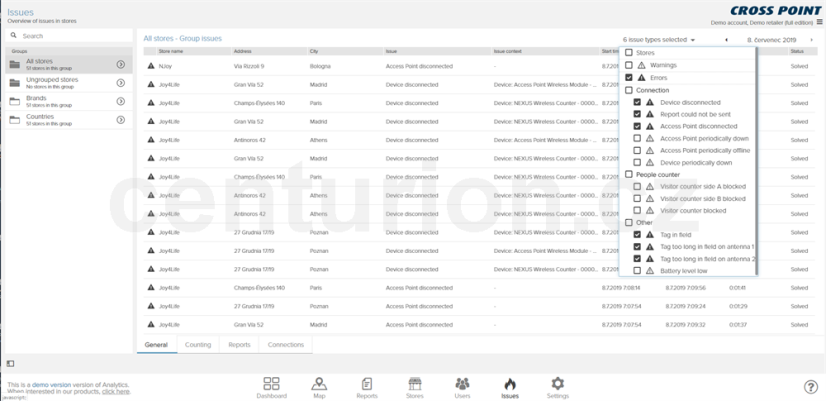This screenshot has height=401, width=826.
Task: Open the Dashboard icon in bottom navigation
Action: point(271,384)
